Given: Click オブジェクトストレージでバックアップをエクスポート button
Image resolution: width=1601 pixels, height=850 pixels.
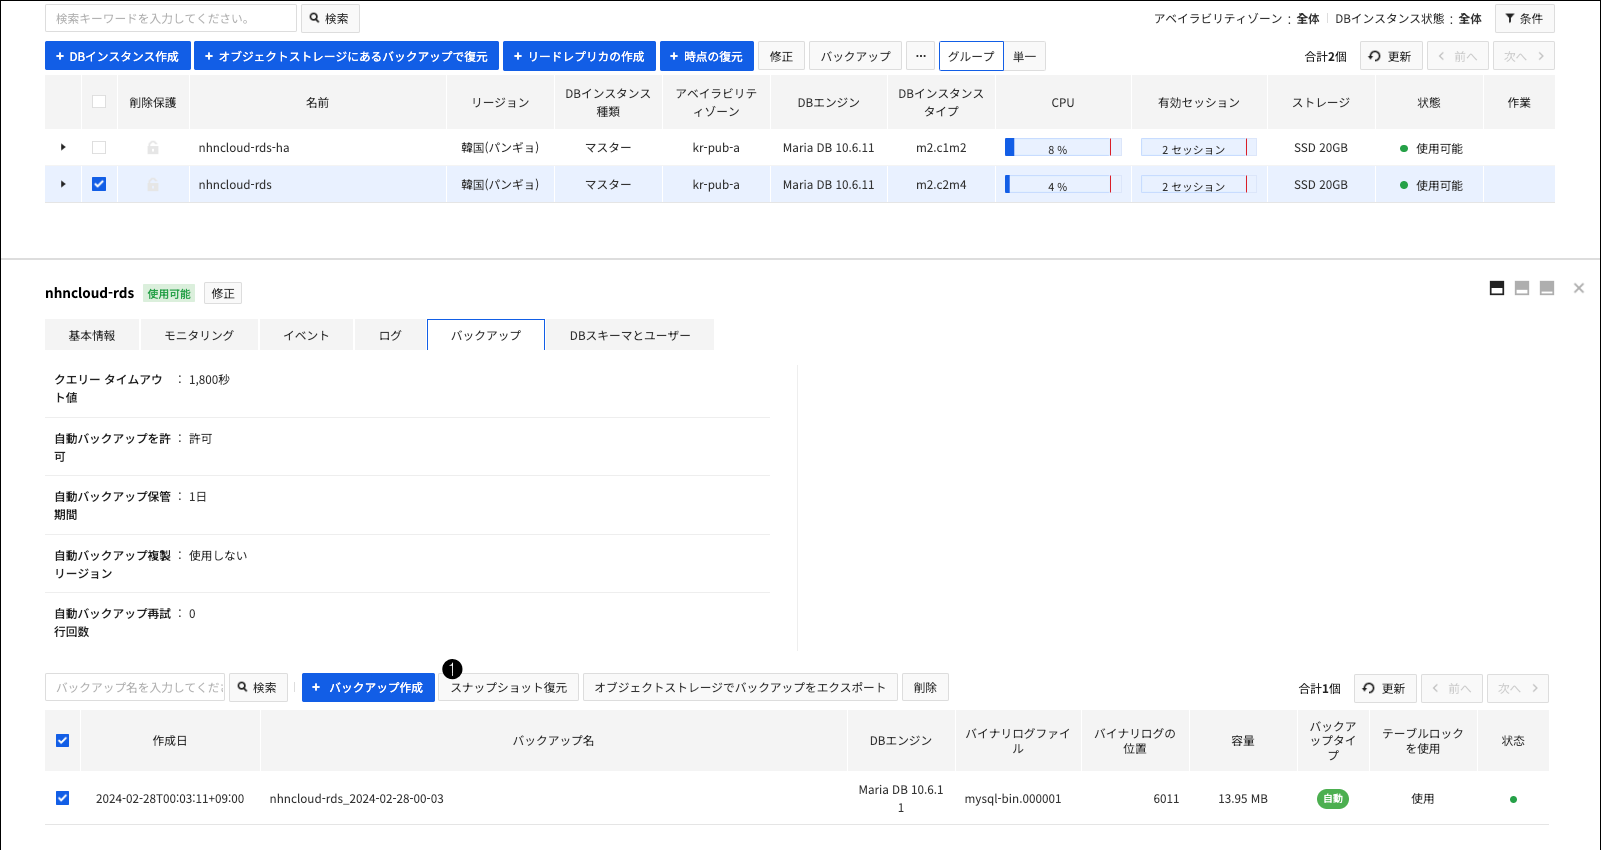Looking at the screenshot, I should pyautogui.click(x=740, y=688).
